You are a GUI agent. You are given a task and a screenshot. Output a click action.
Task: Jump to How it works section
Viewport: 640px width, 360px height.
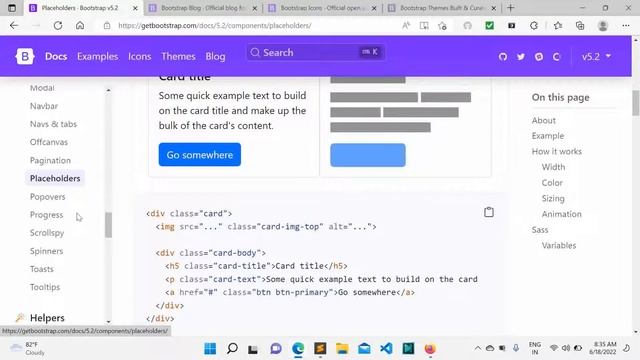click(x=556, y=151)
